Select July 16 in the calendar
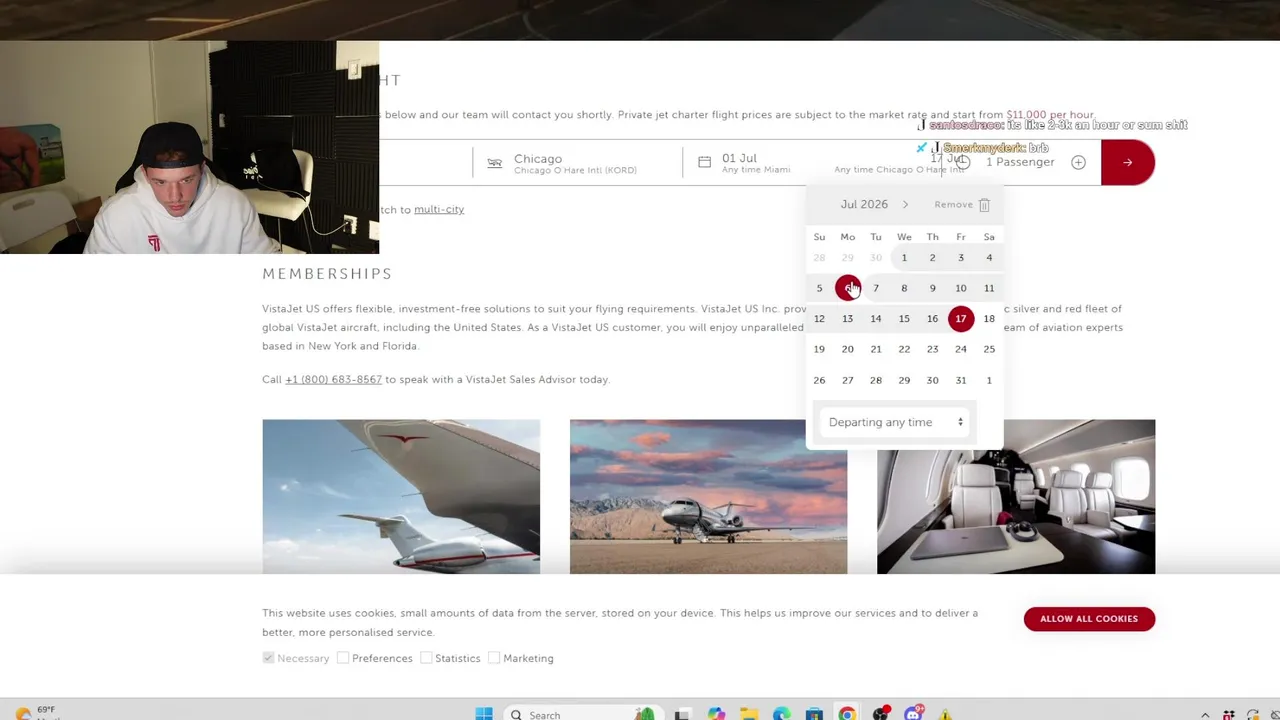1280x720 pixels. pos(932,319)
